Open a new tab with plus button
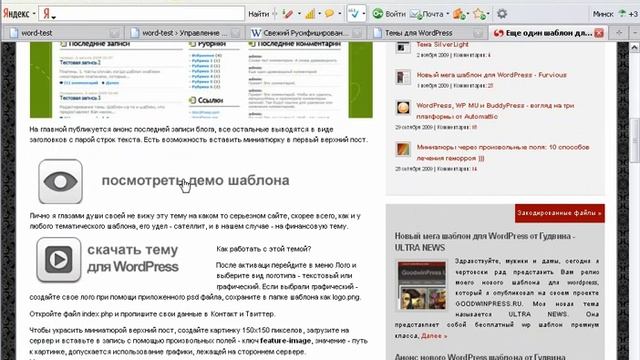This screenshot has width=640, height=360. [x=619, y=33]
